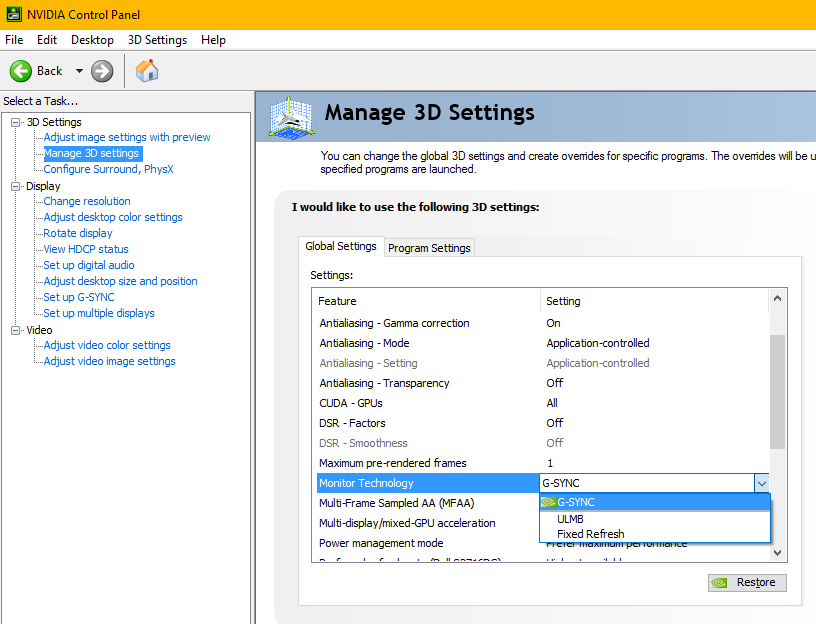Collapse the Display tree node
The width and height of the screenshot is (816, 624).
(16, 186)
